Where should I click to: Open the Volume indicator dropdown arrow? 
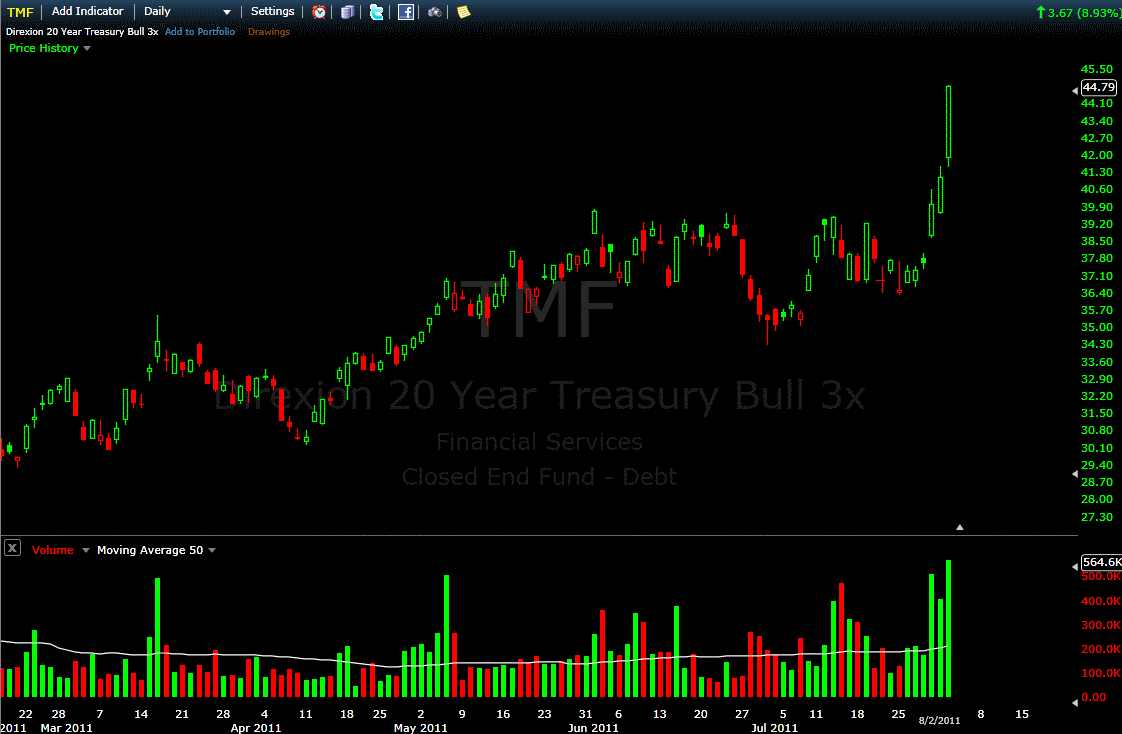coord(86,550)
